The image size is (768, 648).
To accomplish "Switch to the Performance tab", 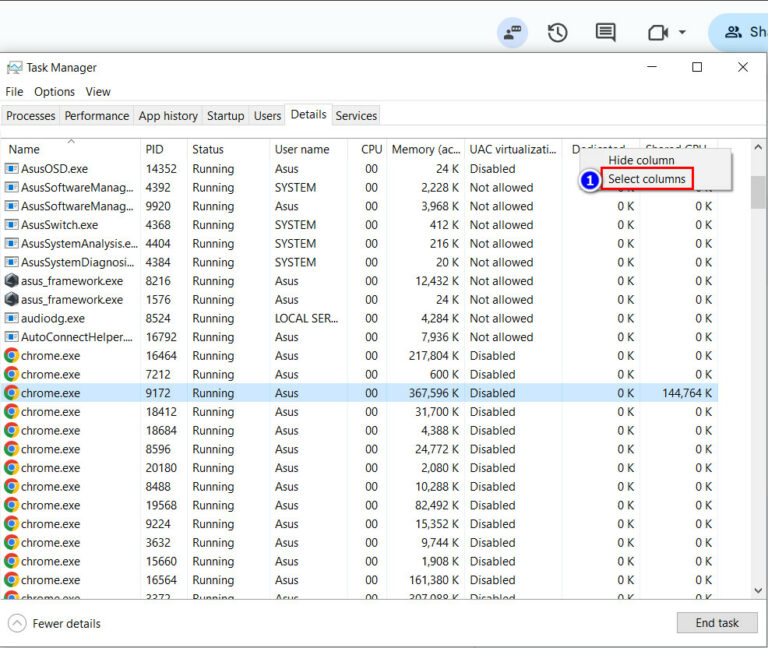I will [x=97, y=116].
